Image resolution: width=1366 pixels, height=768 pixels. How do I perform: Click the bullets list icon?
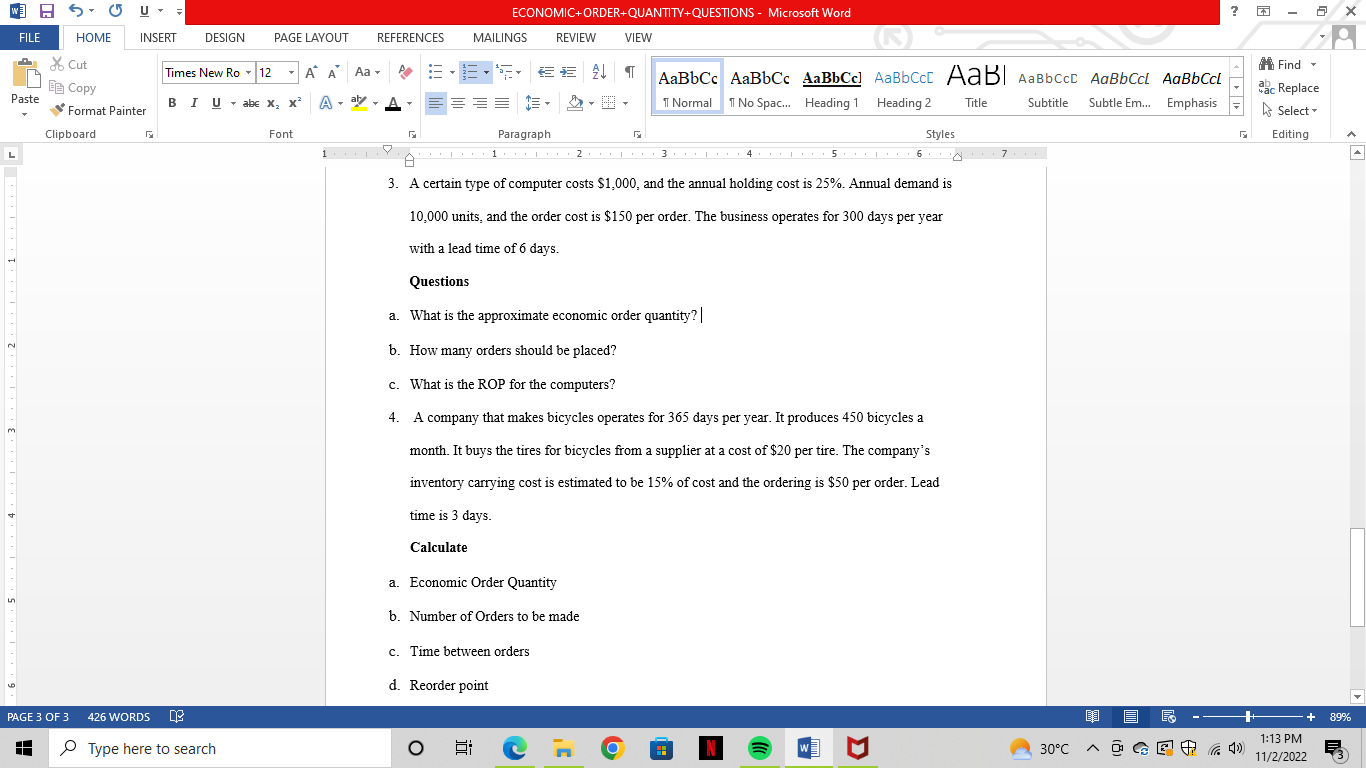coord(436,71)
